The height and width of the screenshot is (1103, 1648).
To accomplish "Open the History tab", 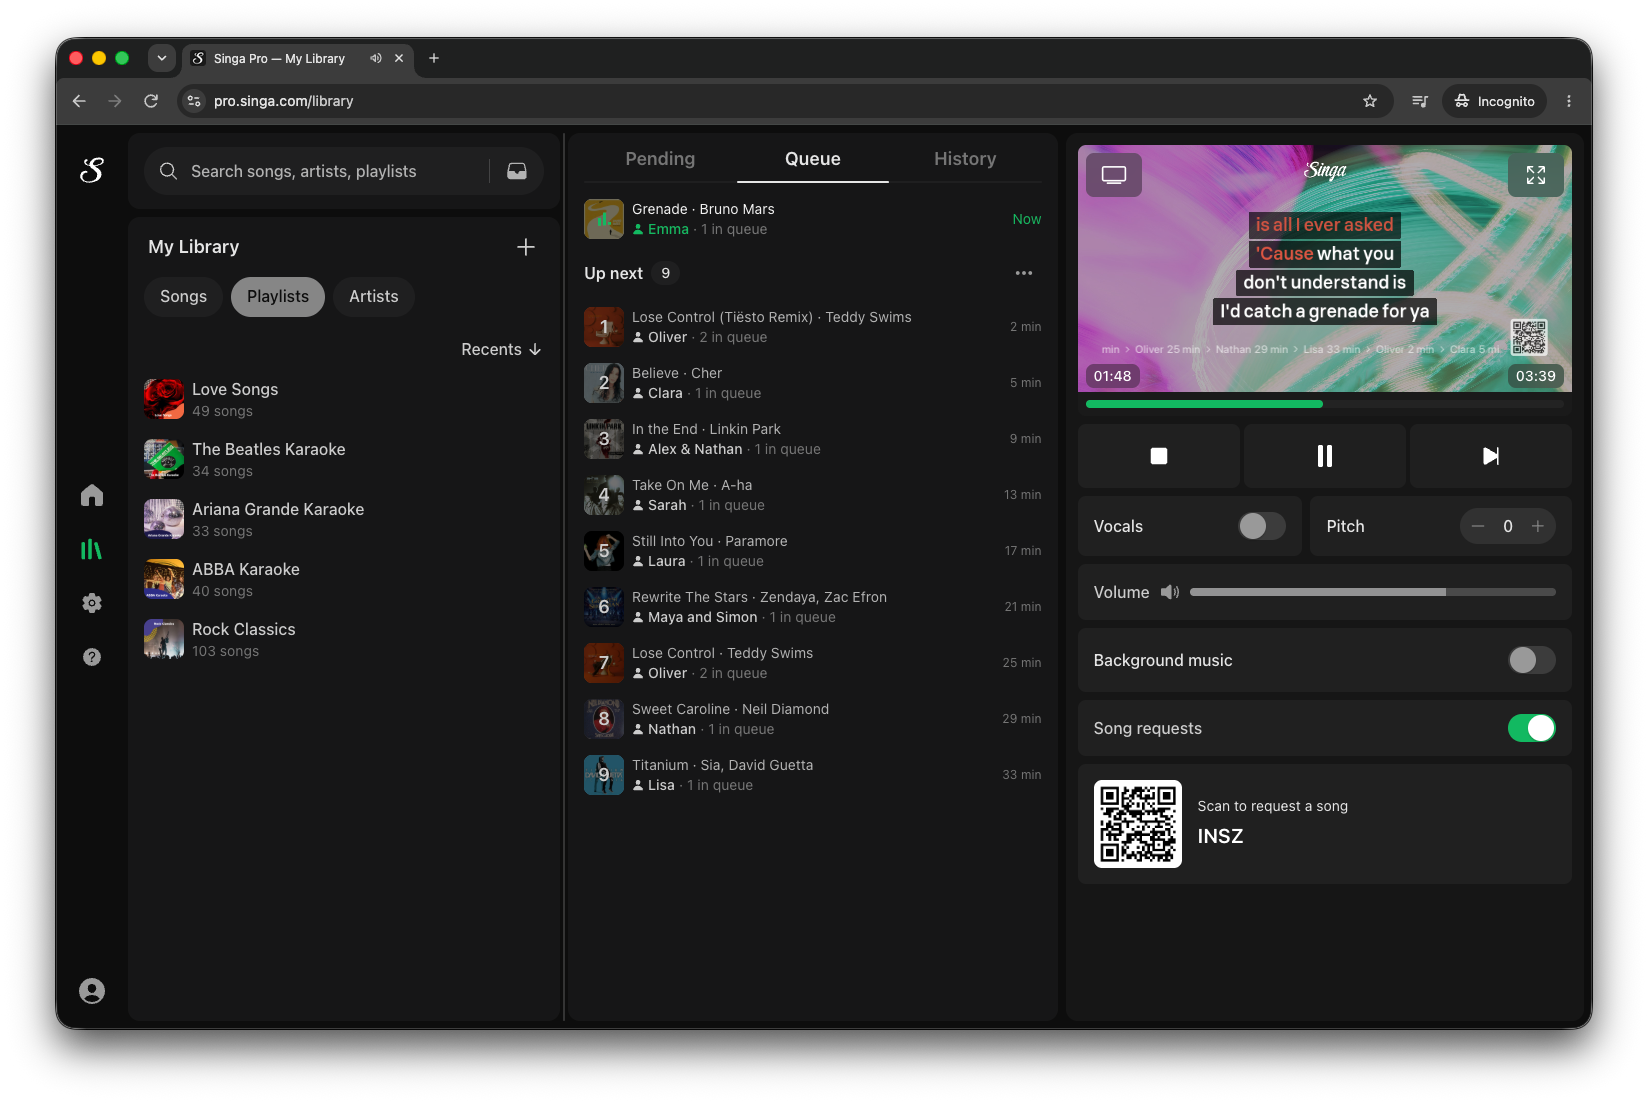I will point(965,159).
